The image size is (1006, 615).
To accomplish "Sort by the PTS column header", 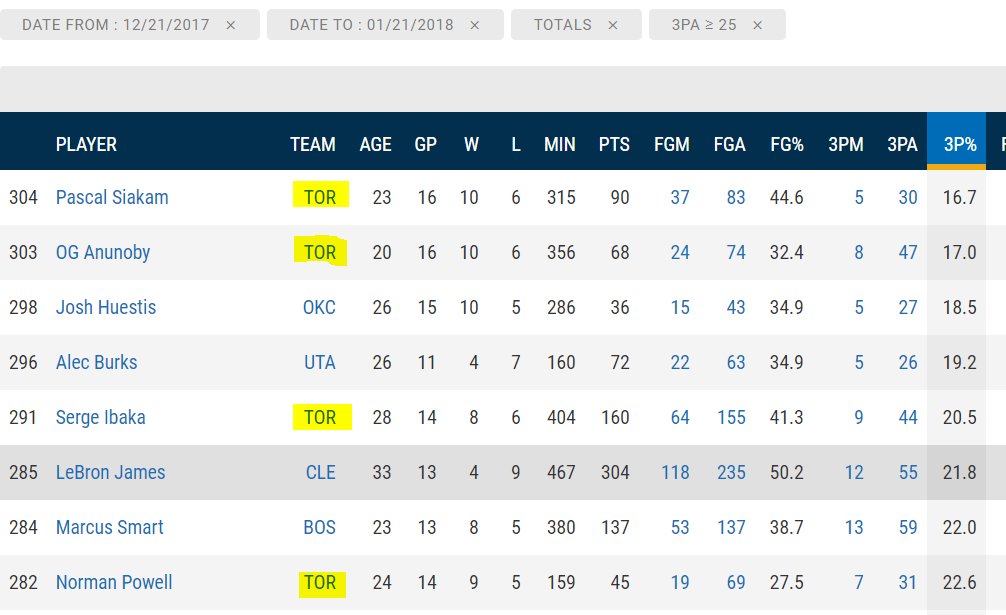I will click(614, 144).
